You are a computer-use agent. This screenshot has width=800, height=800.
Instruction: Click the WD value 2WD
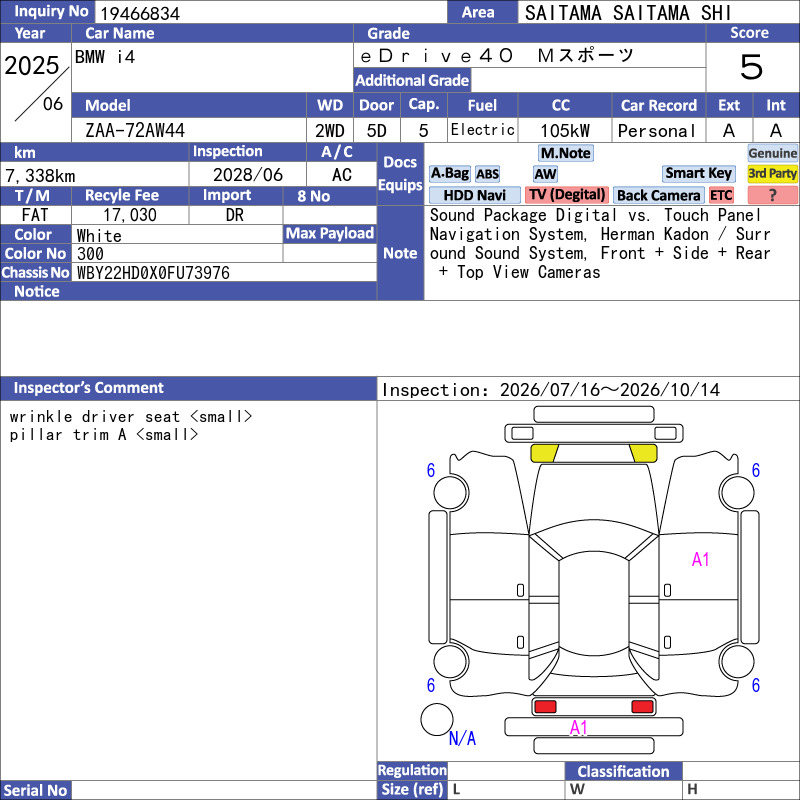330,131
